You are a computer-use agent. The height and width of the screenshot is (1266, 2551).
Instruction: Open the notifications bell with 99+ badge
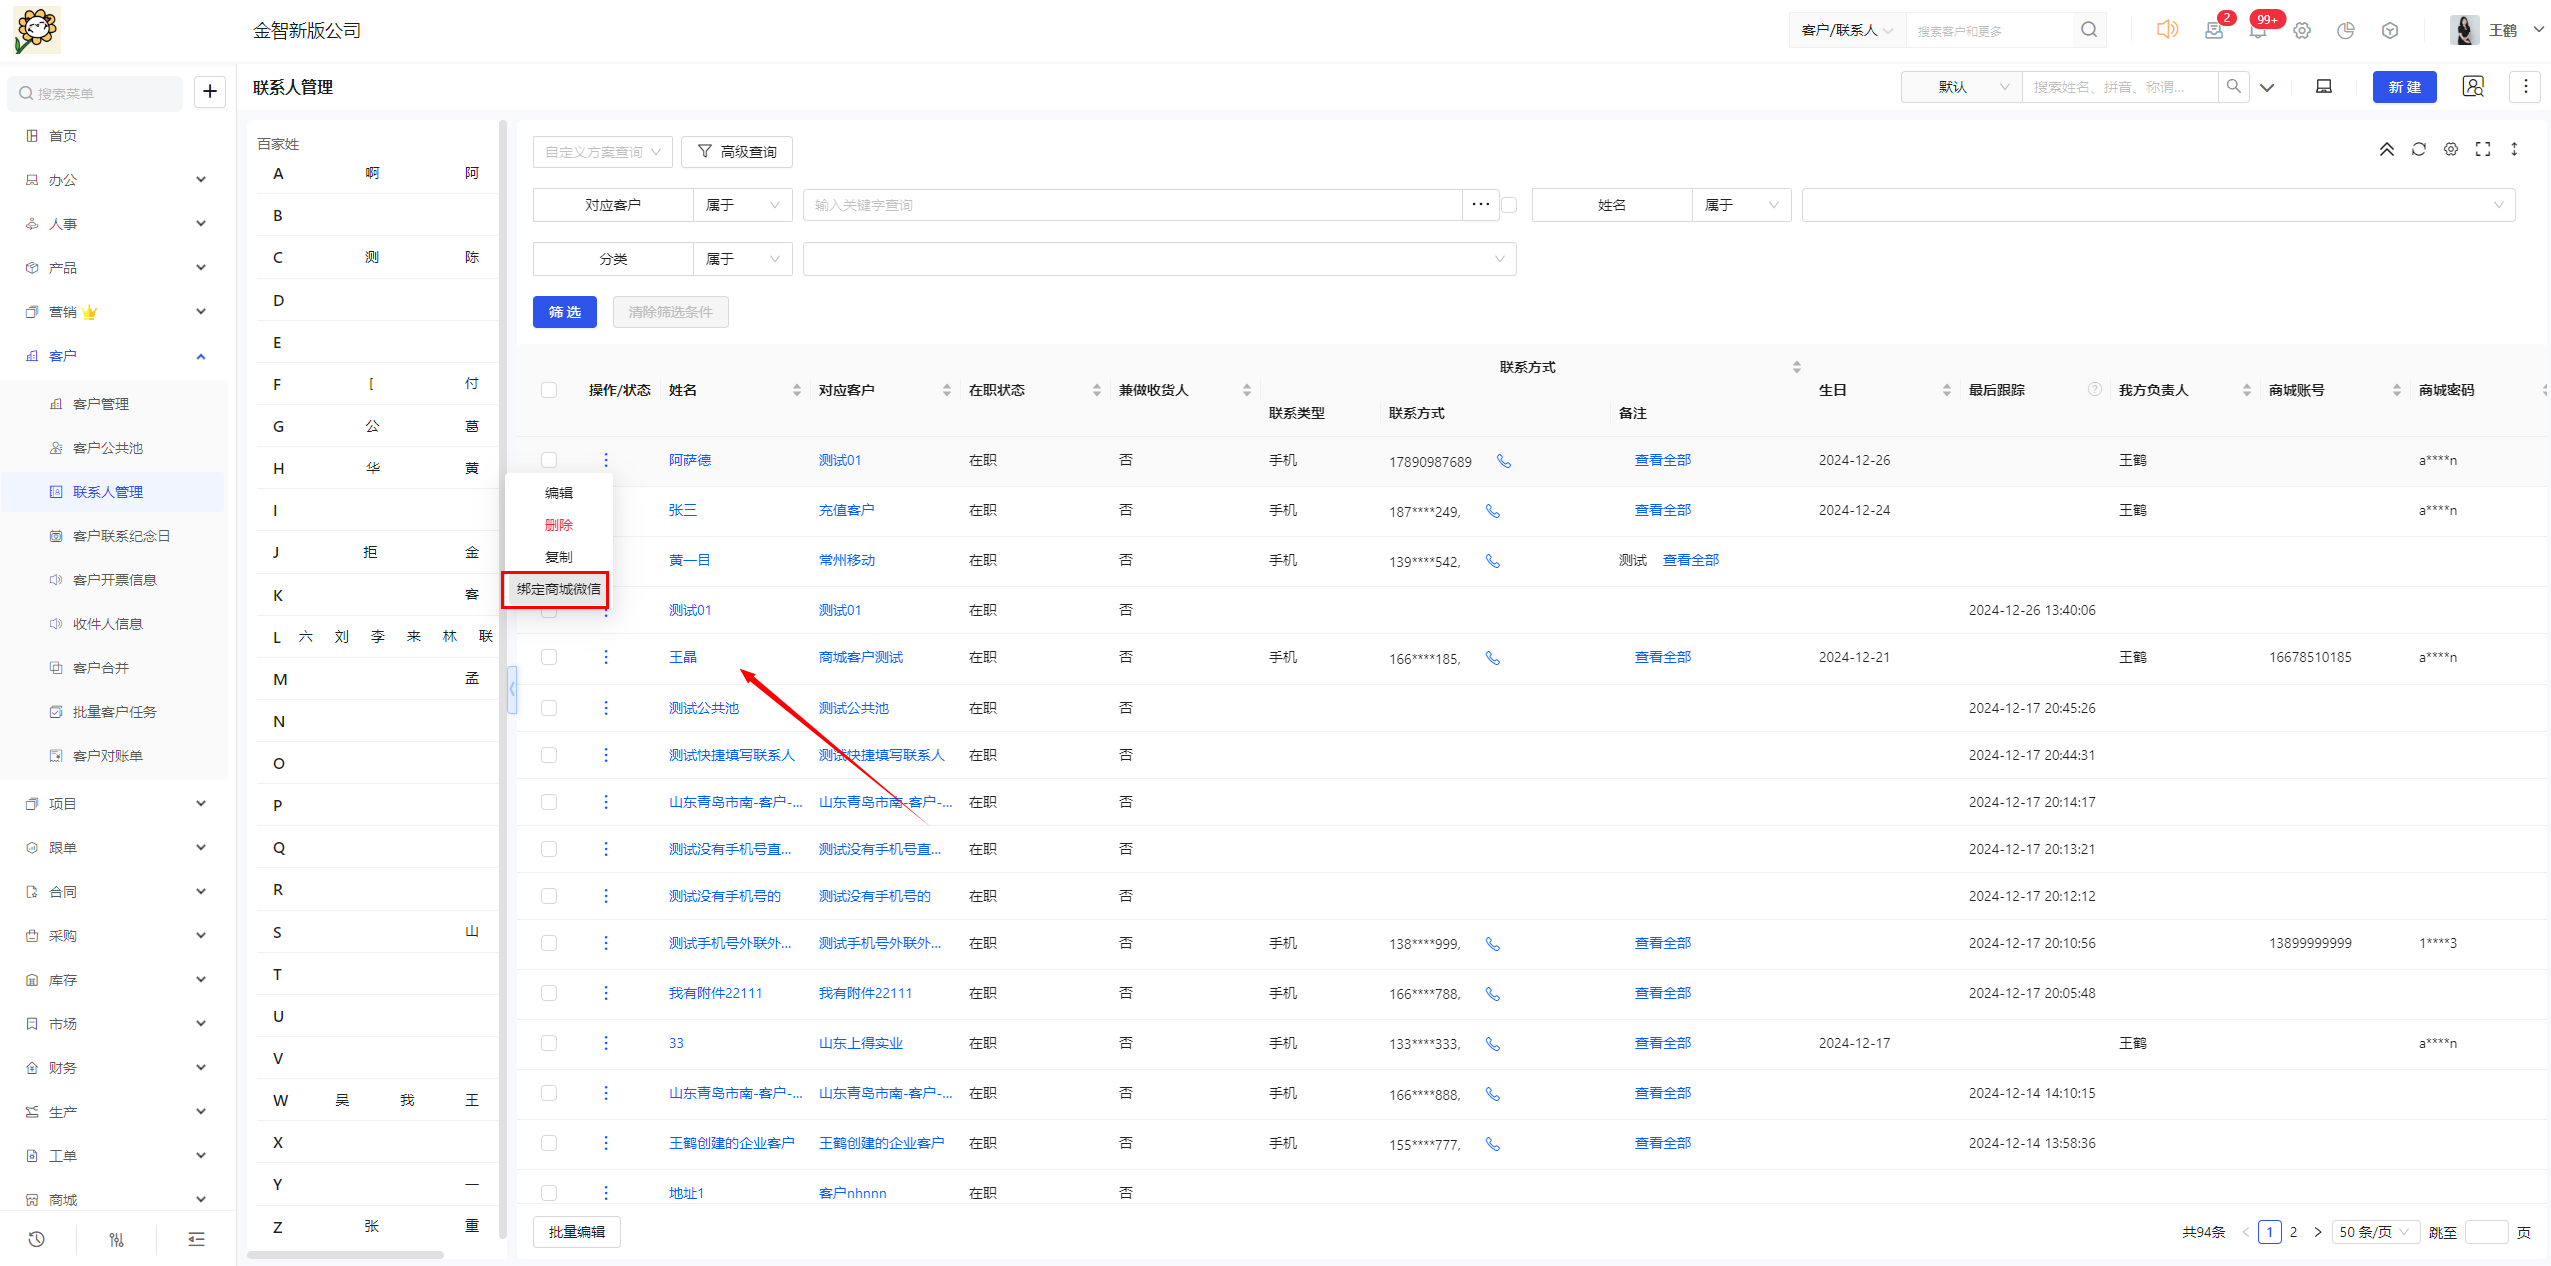[2258, 30]
